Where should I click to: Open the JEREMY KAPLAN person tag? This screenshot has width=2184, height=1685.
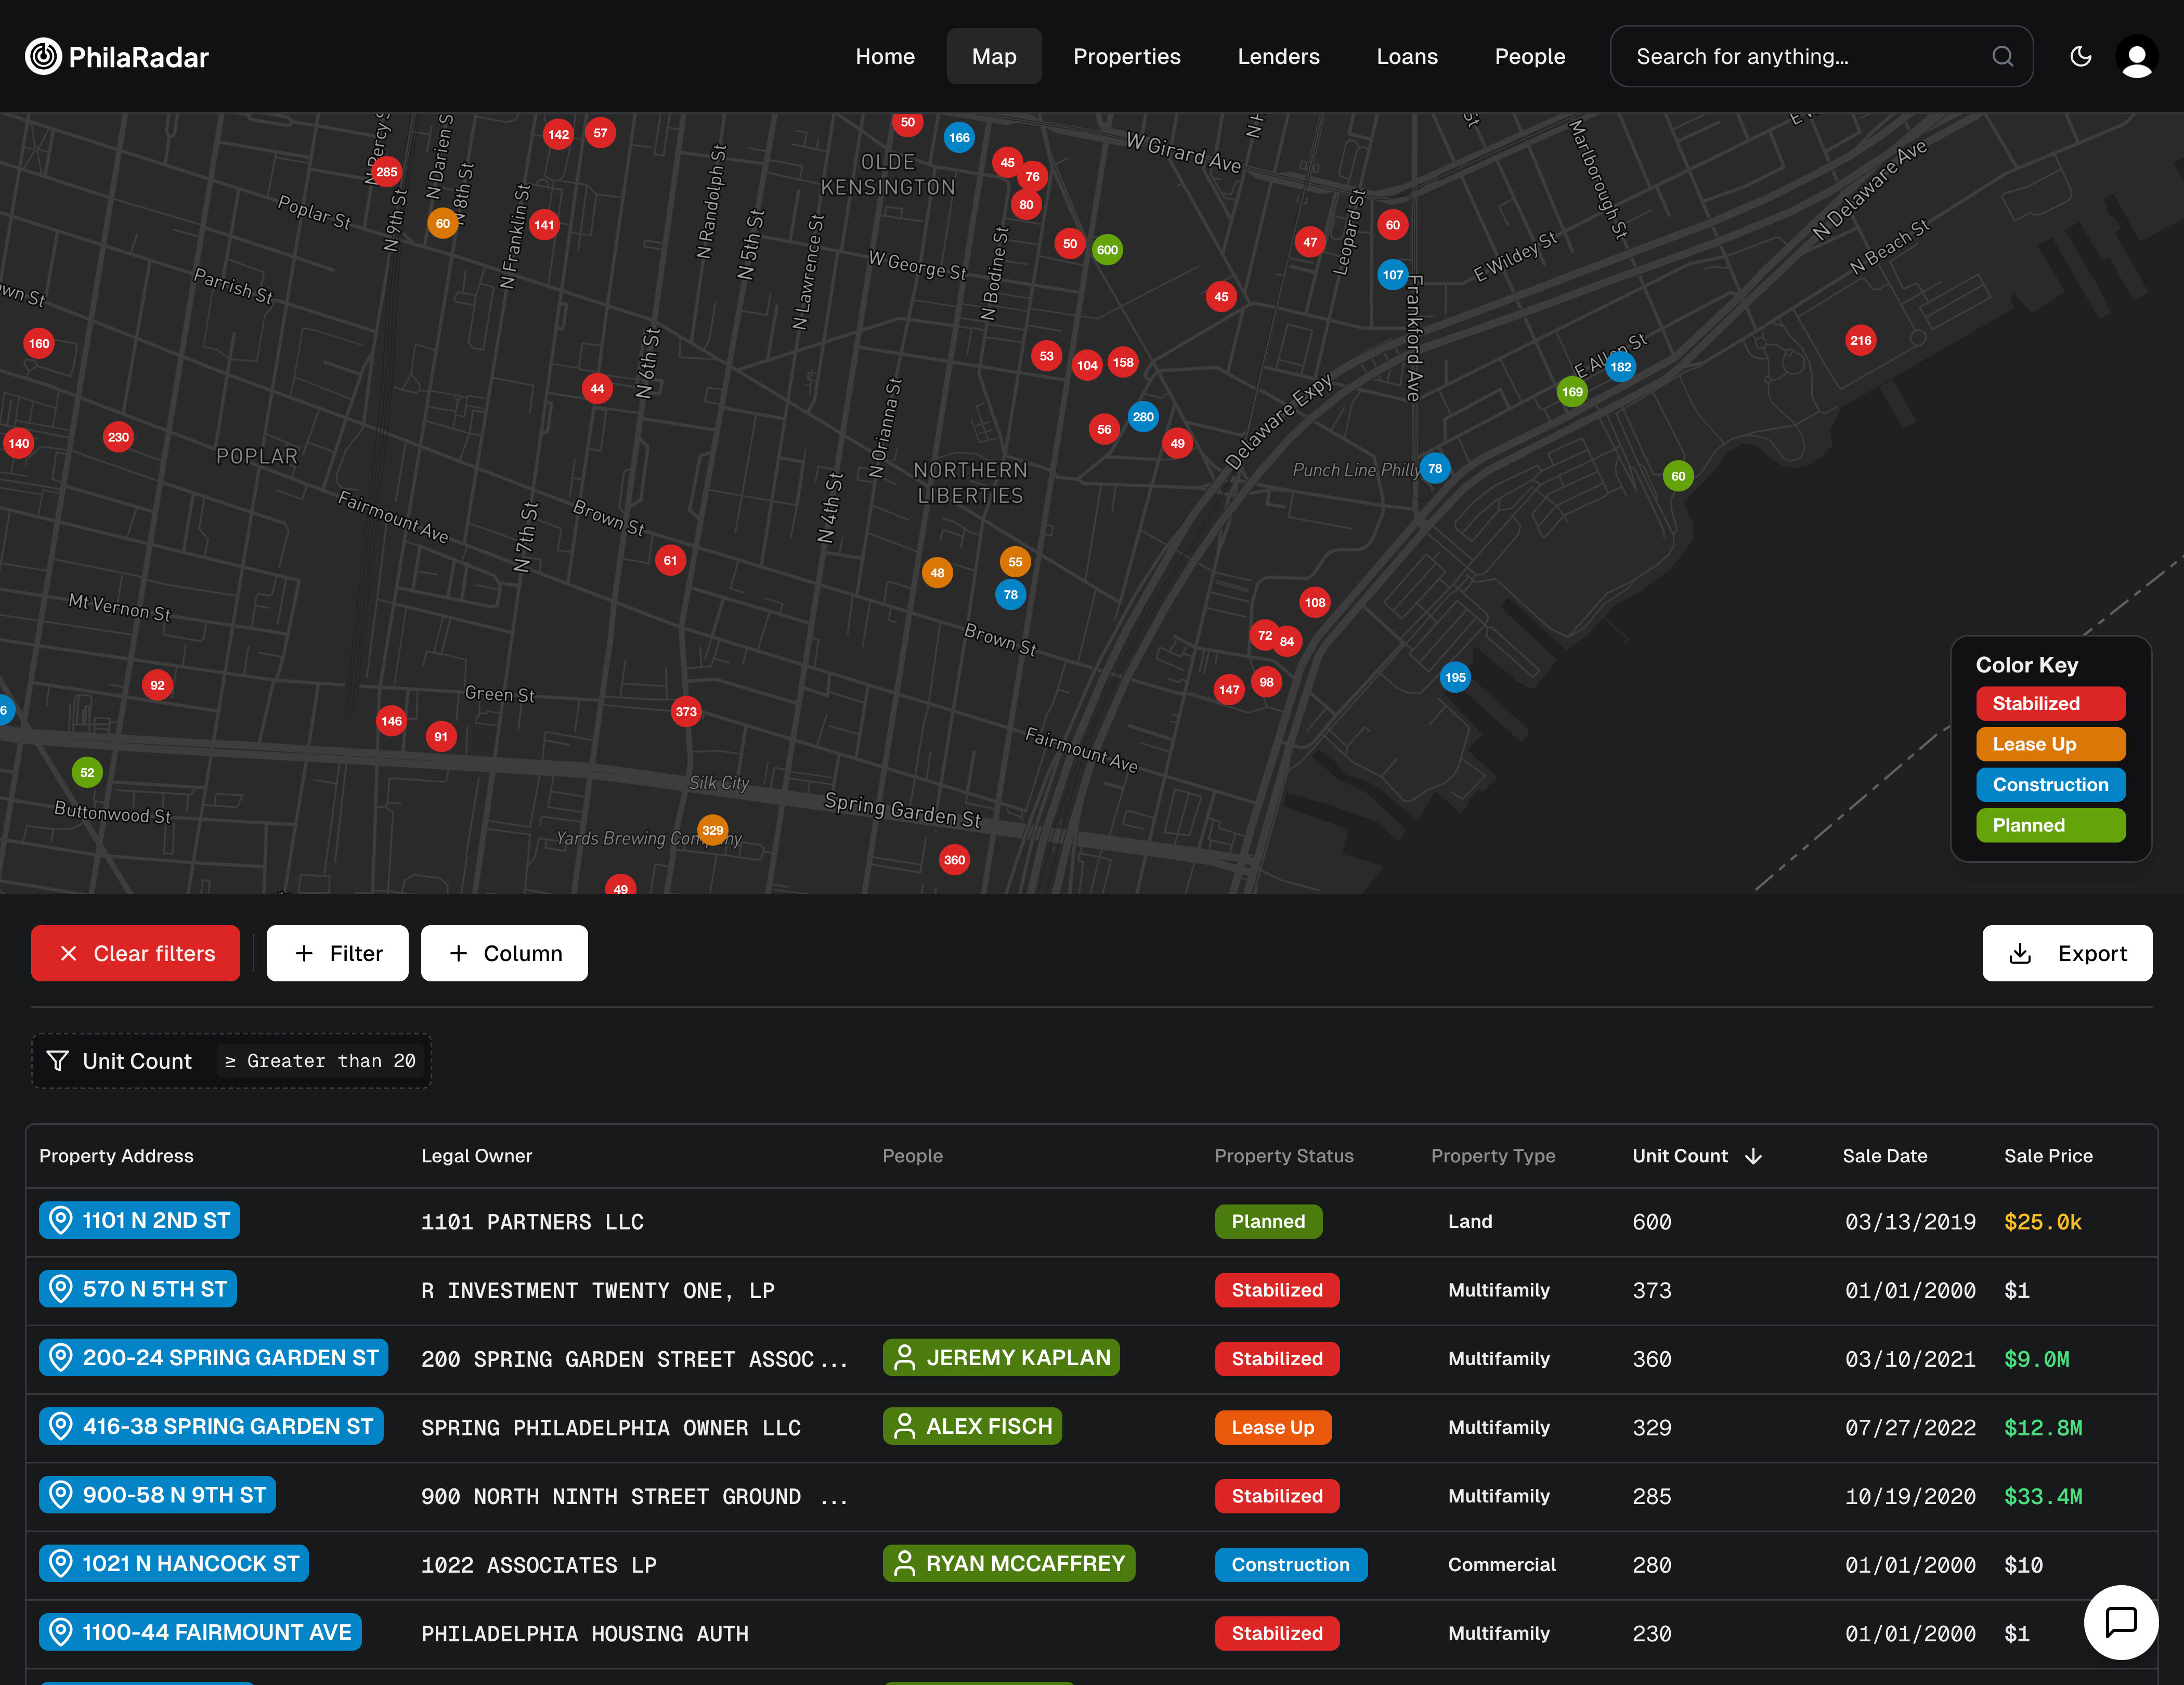pos(1001,1358)
